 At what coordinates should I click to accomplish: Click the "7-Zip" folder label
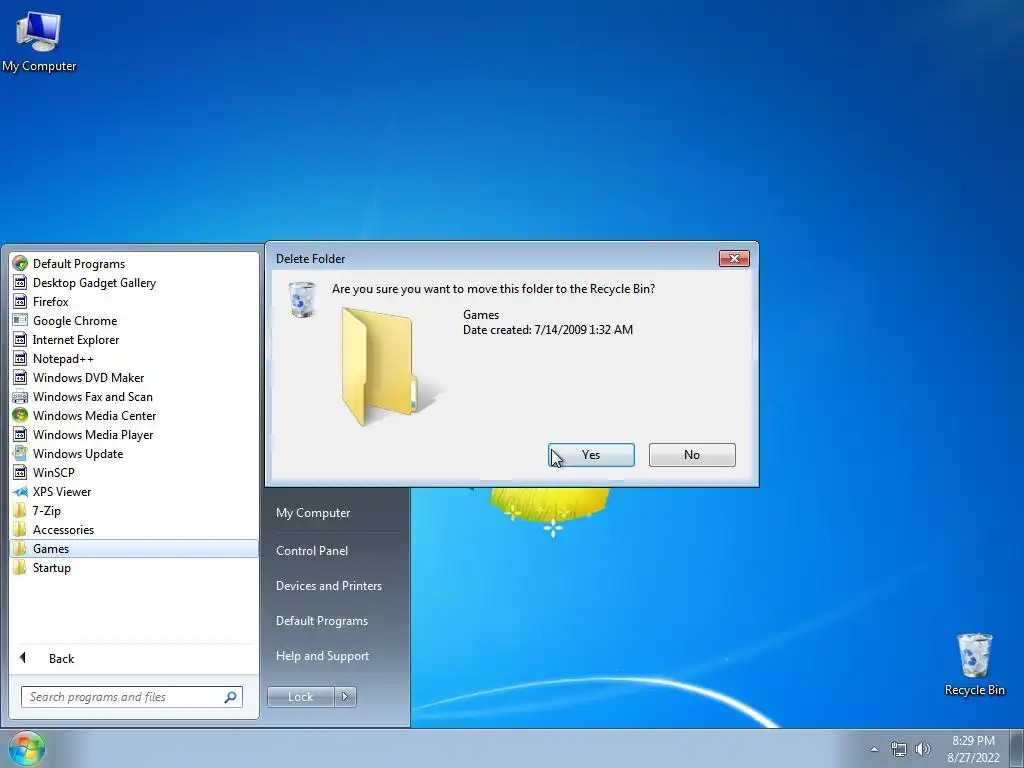pyautogui.click(x=46, y=511)
